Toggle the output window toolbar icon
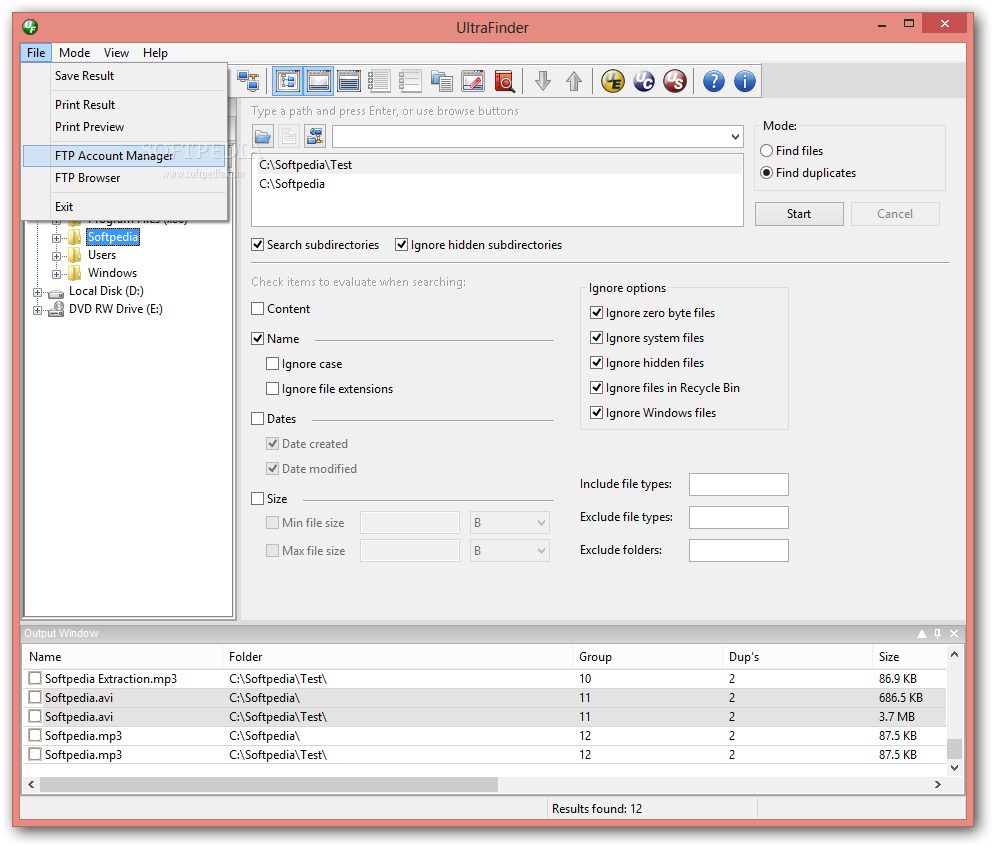This screenshot has width=994, height=847. [349, 81]
